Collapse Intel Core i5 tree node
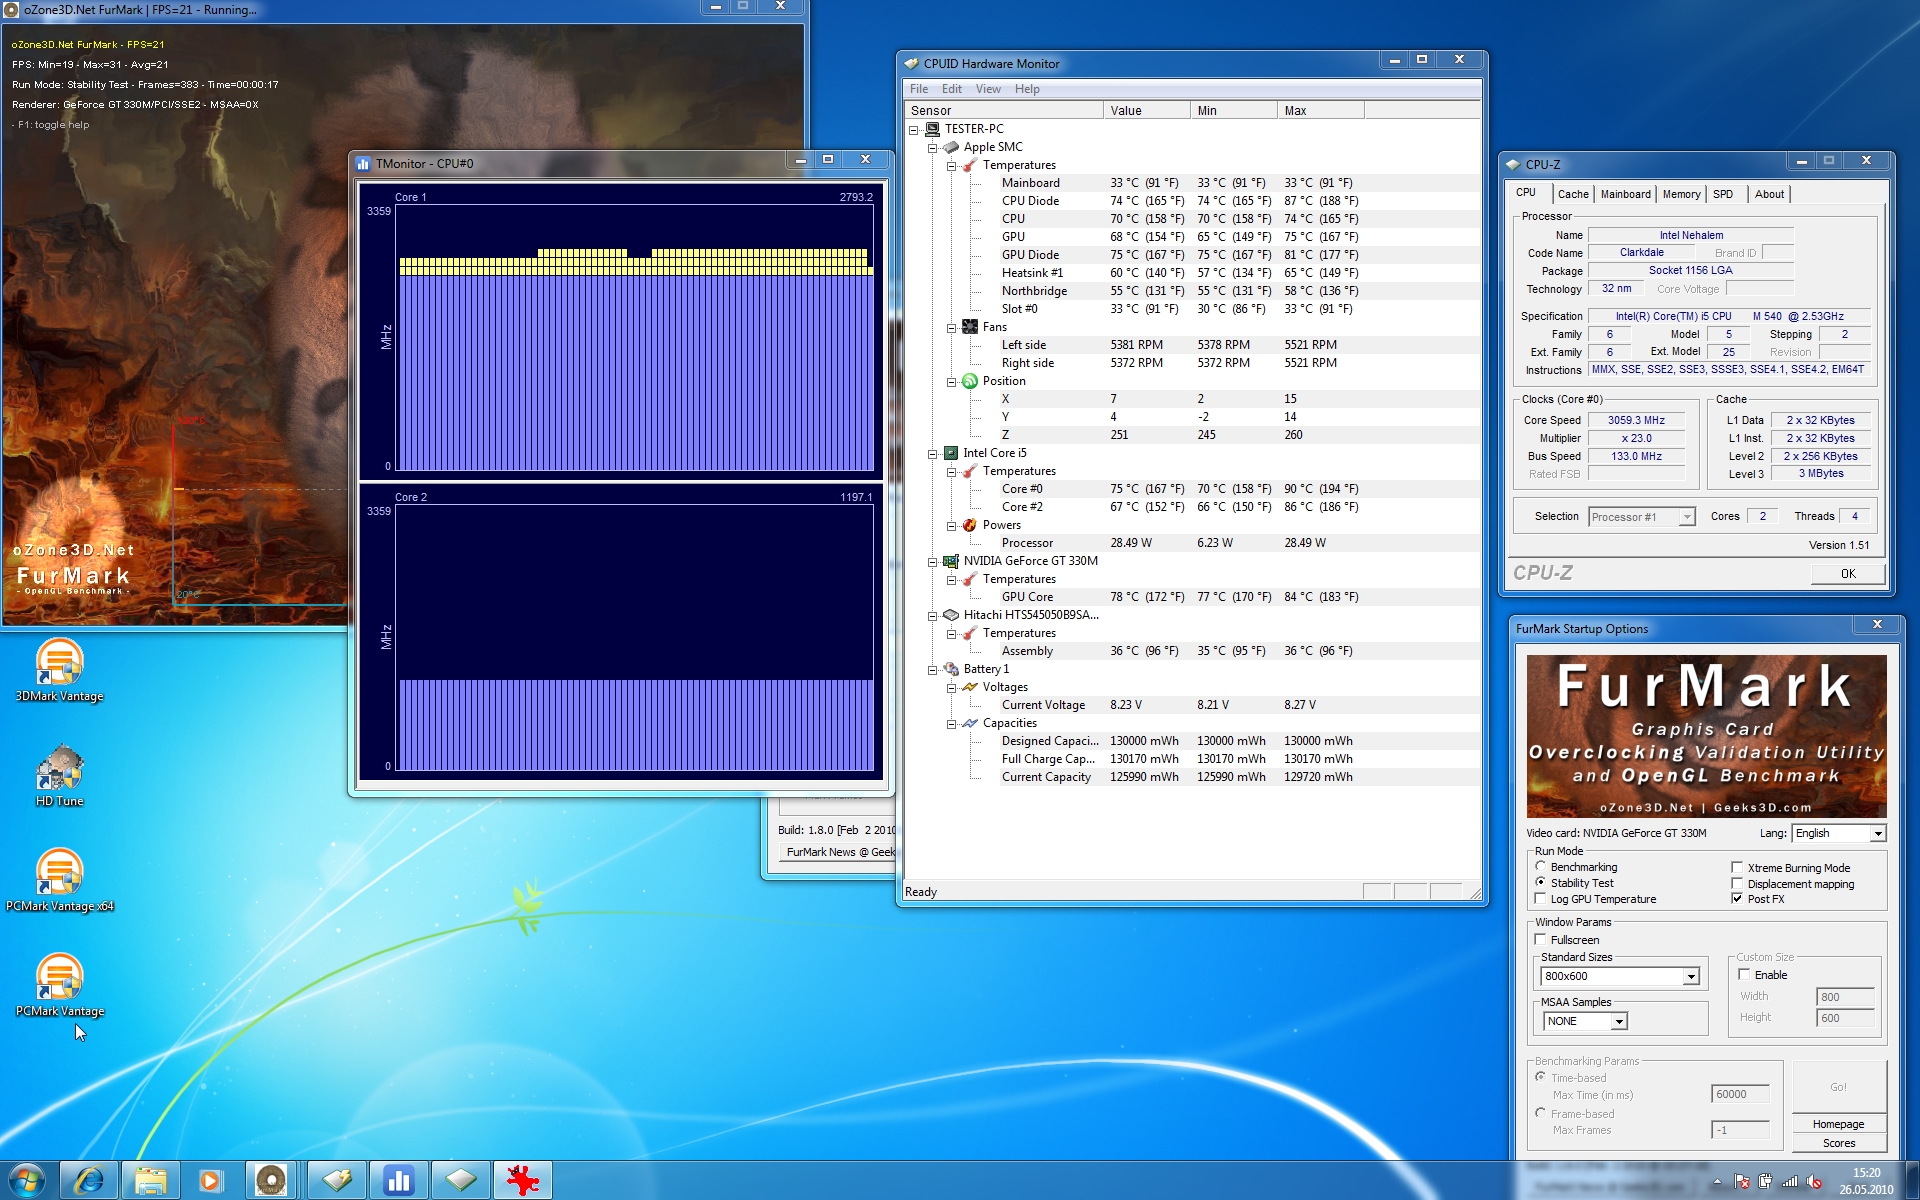This screenshot has width=1920, height=1200. click(x=933, y=454)
